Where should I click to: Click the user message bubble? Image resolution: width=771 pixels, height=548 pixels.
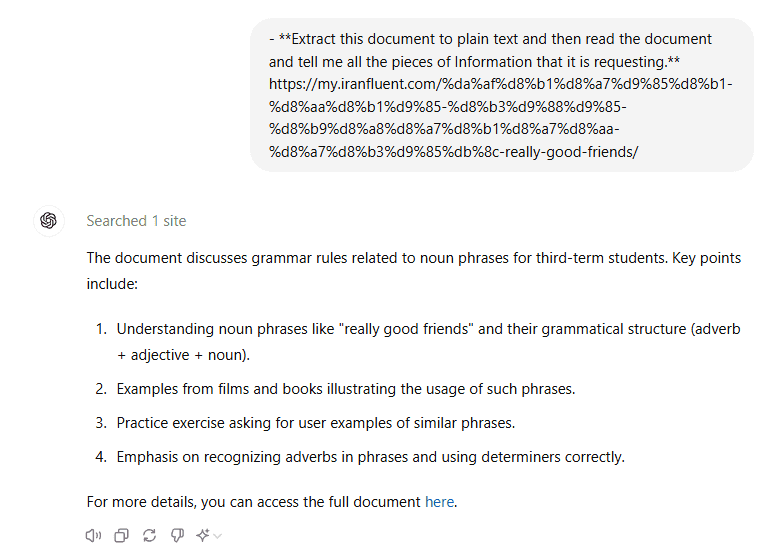502,95
